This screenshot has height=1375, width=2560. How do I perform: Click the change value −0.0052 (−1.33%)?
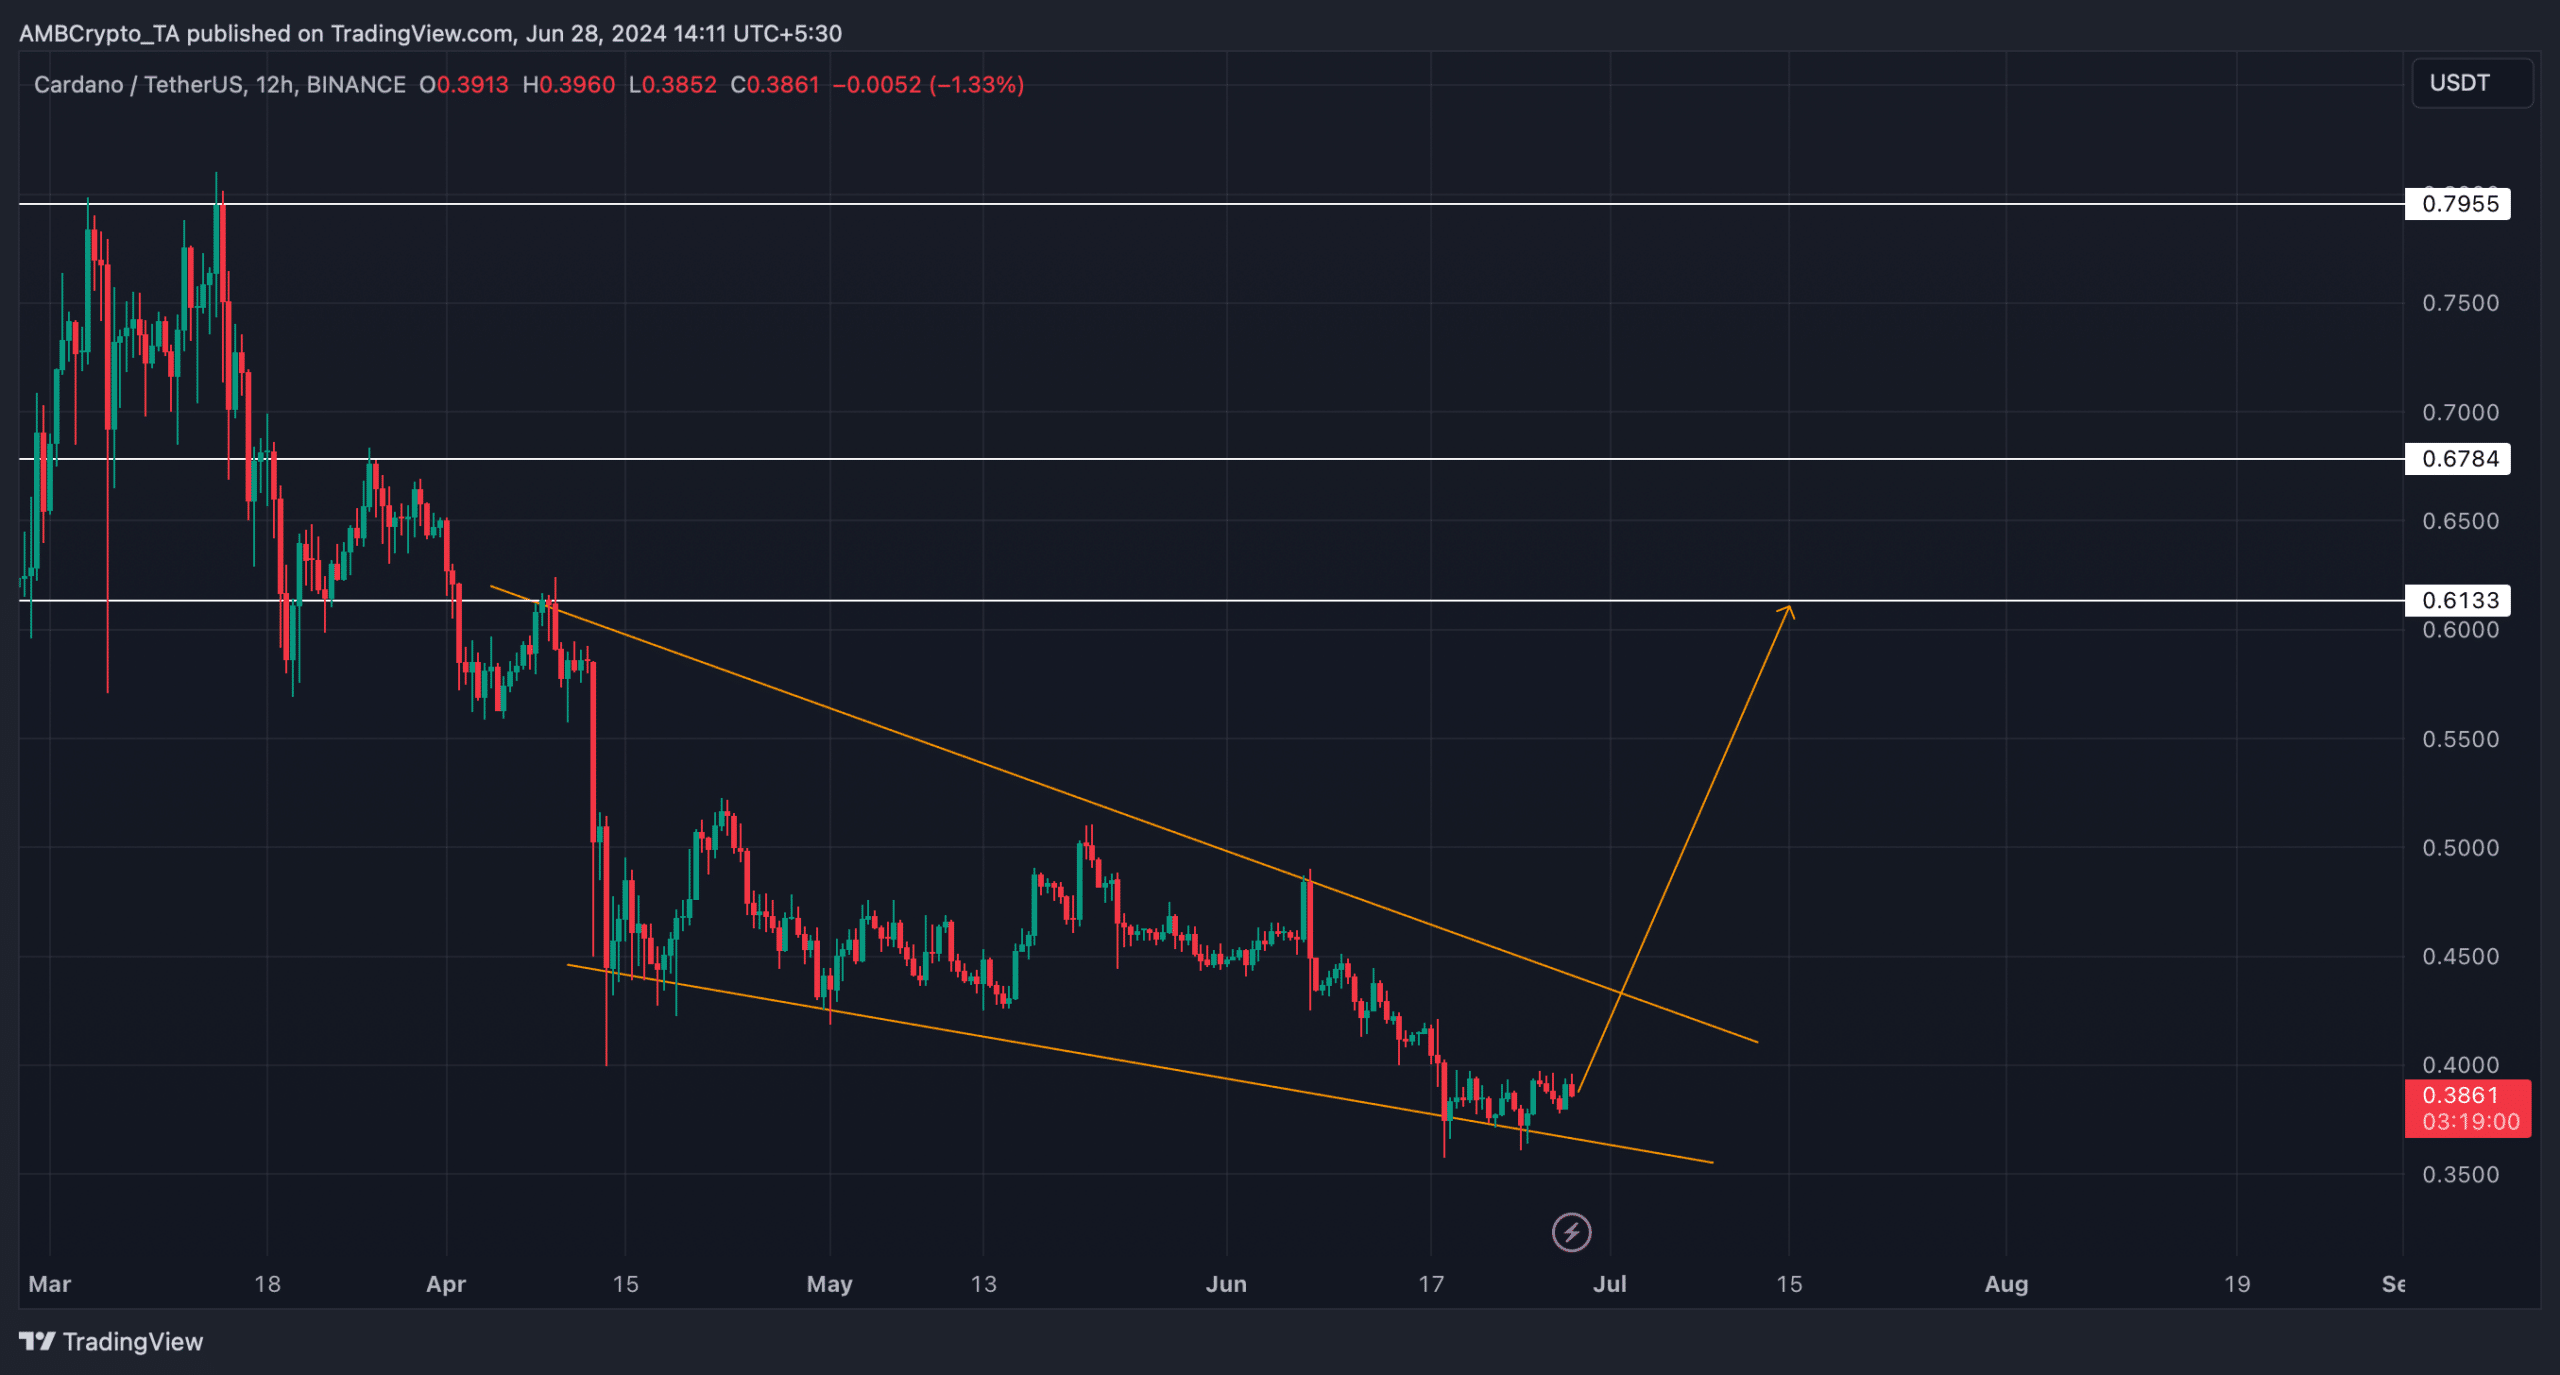tap(928, 85)
